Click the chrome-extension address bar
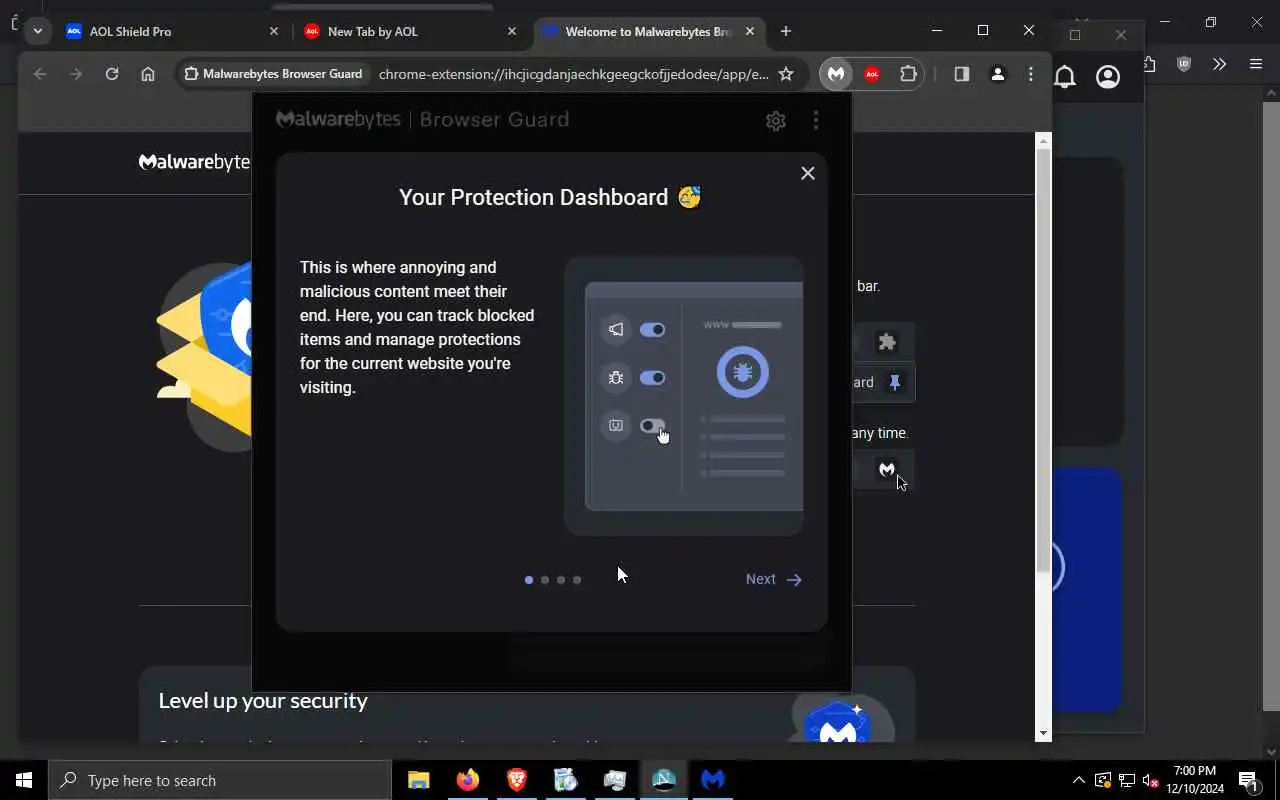 (573, 74)
